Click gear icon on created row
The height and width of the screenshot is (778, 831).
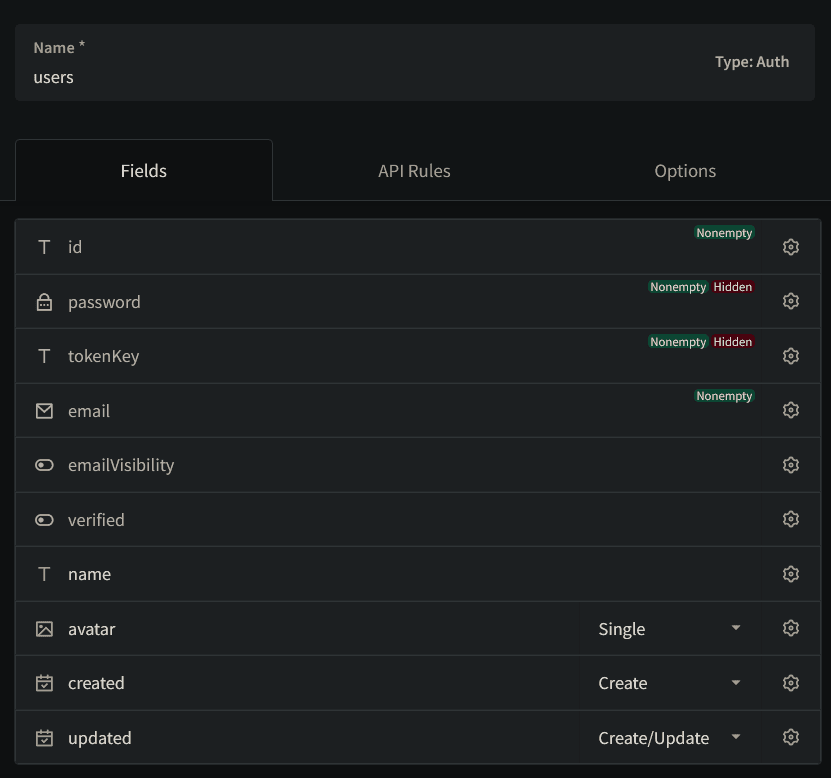click(x=790, y=683)
